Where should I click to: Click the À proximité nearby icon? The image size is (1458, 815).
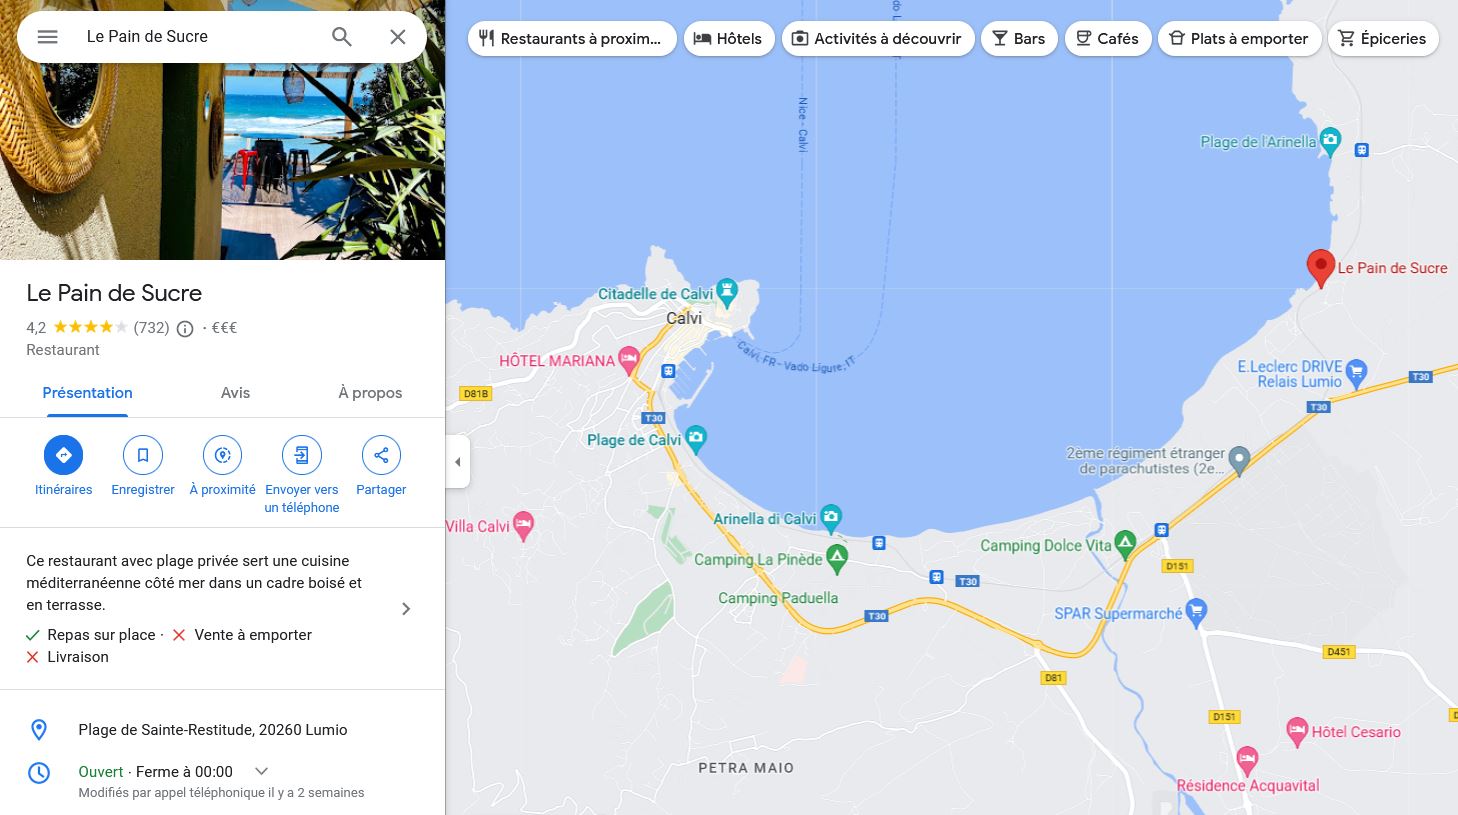pos(222,455)
